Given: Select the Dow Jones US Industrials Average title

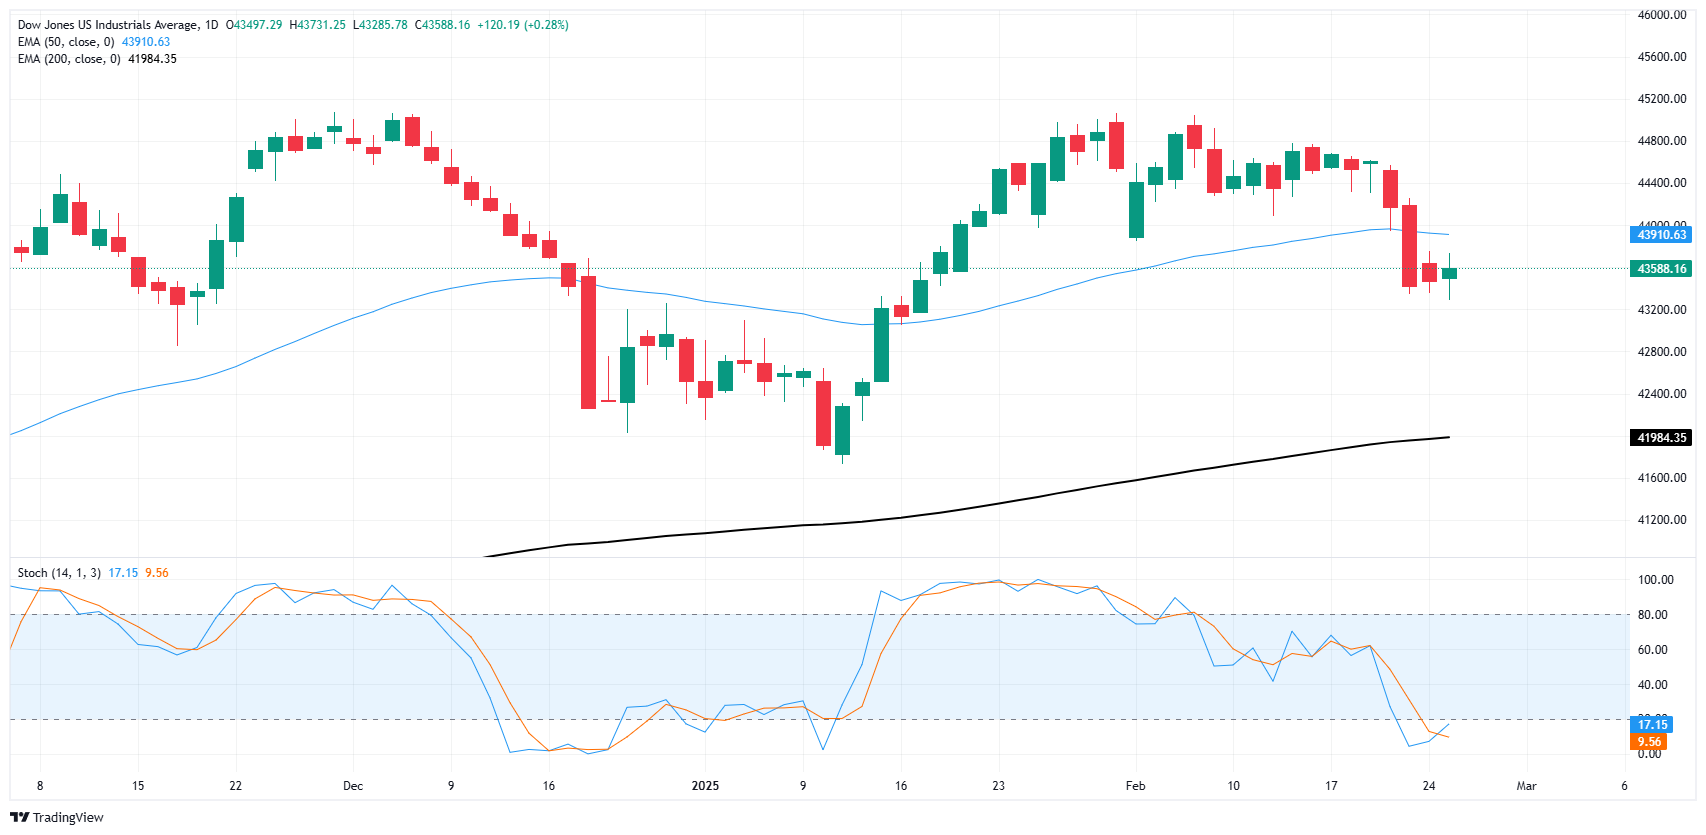Looking at the screenshot, I should (x=108, y=25).
